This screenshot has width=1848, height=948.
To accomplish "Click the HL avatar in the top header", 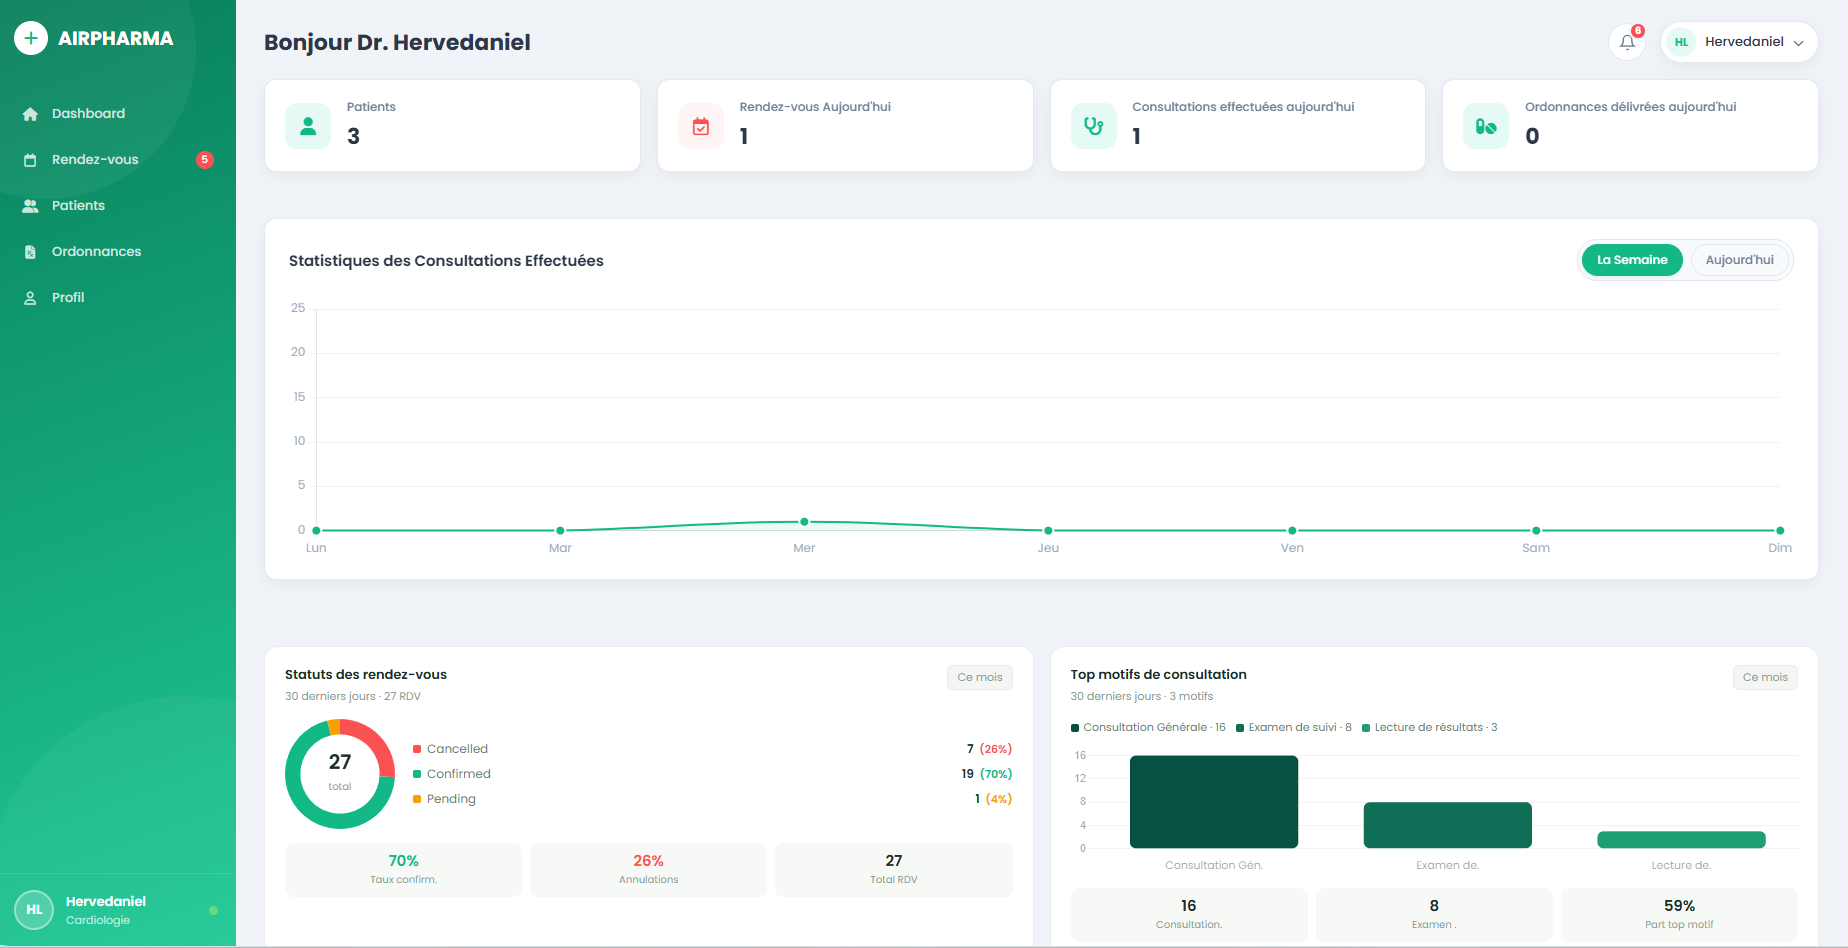I will [x=1681, y=42].
